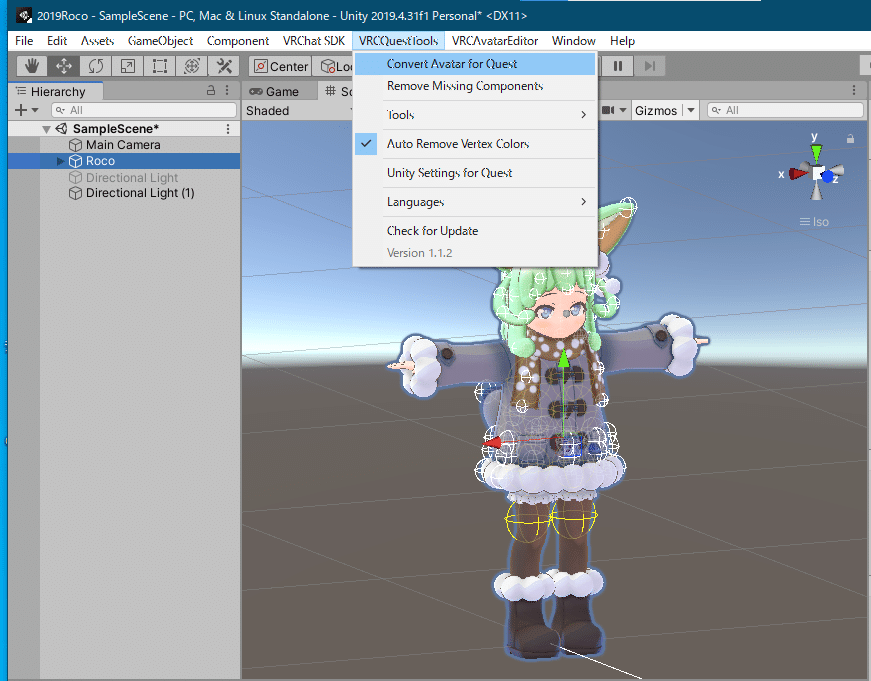This screenshot has height=681, width=871.
Task: Switch to the Hierarchy tab
Action: pos(56,91)
